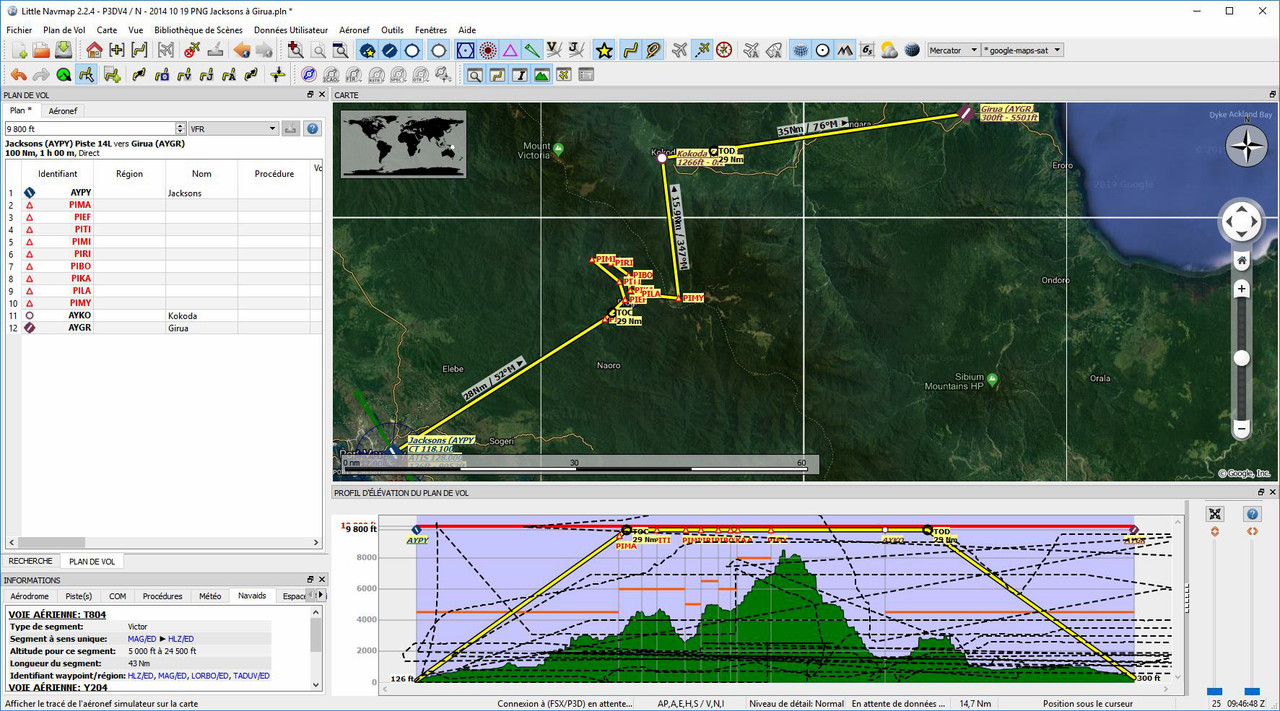Click the weather sun and cloud icon
This screenshot has width=1280, height=711.
[889, 50]
